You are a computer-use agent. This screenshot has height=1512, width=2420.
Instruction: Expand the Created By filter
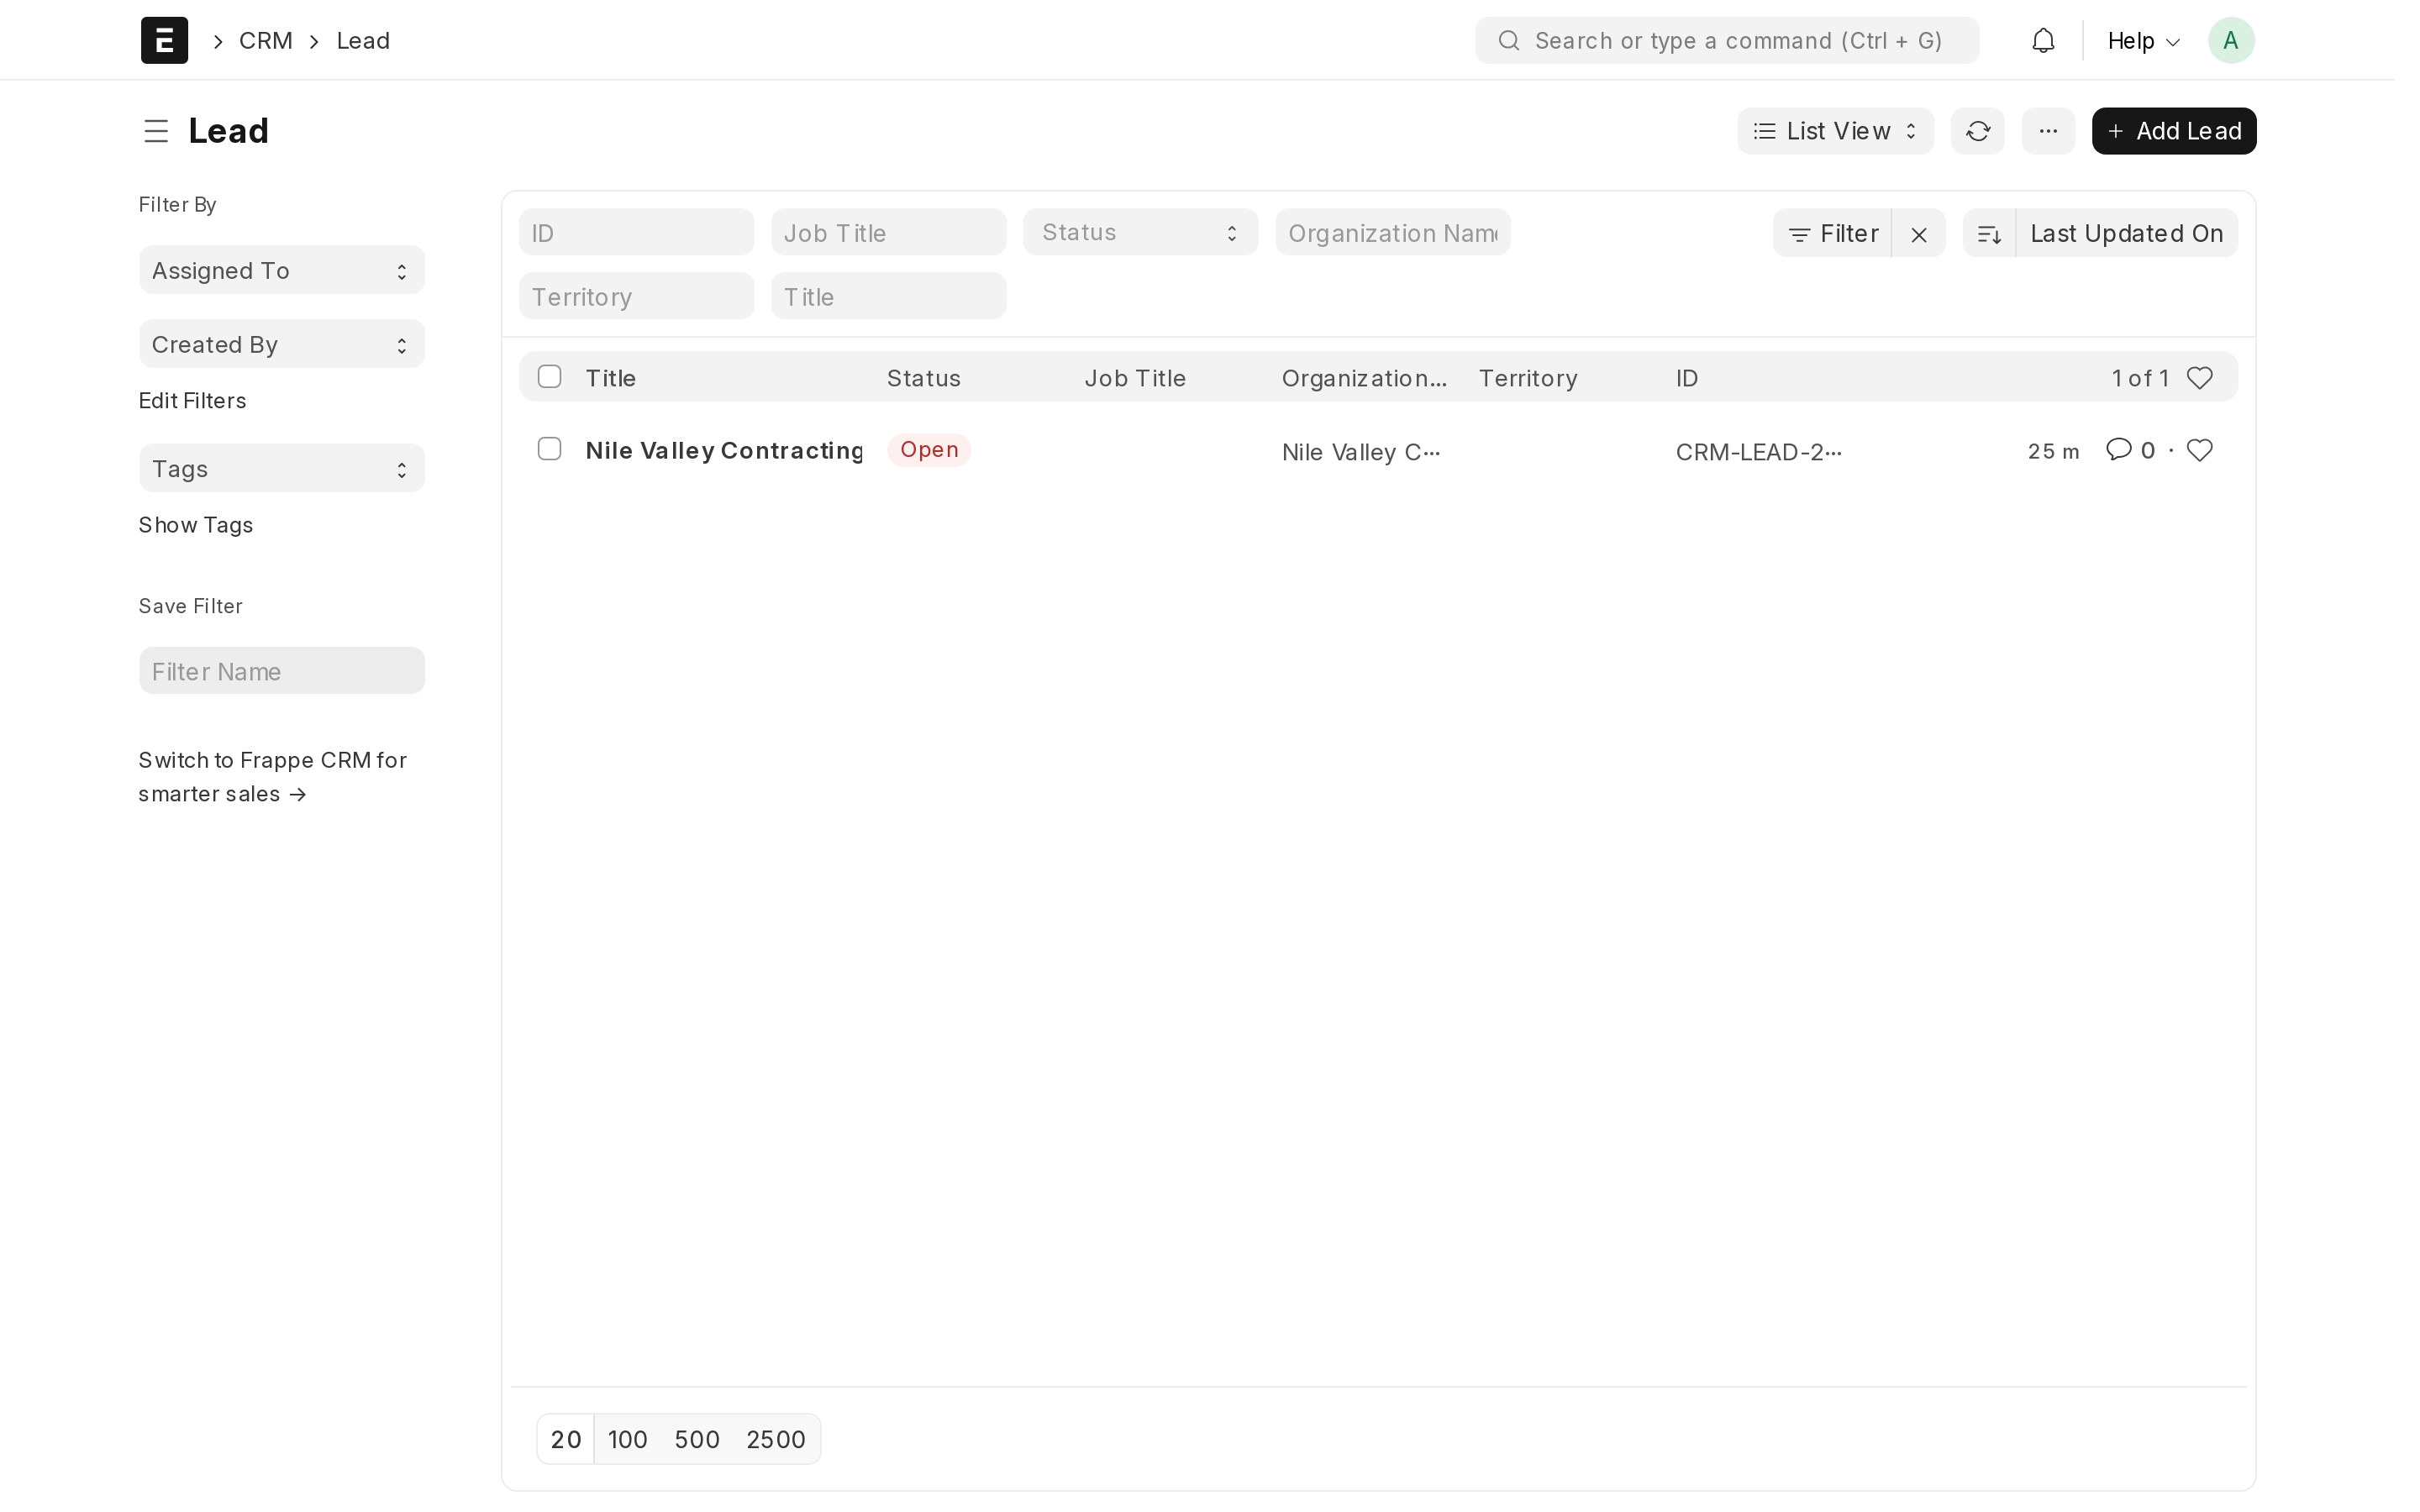(x=282, y=344)
